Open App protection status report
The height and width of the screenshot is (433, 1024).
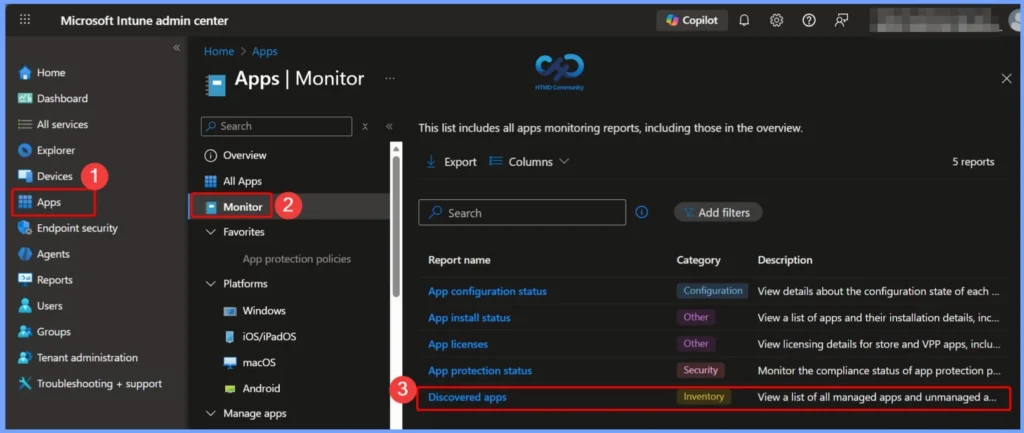480,371
